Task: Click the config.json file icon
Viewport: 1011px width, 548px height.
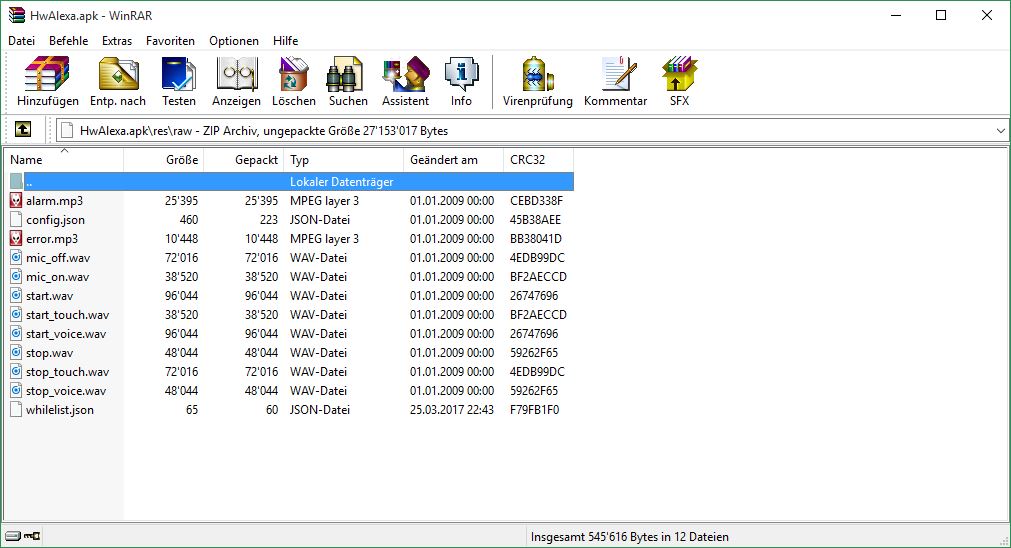Action: click(x=16, y=220)
